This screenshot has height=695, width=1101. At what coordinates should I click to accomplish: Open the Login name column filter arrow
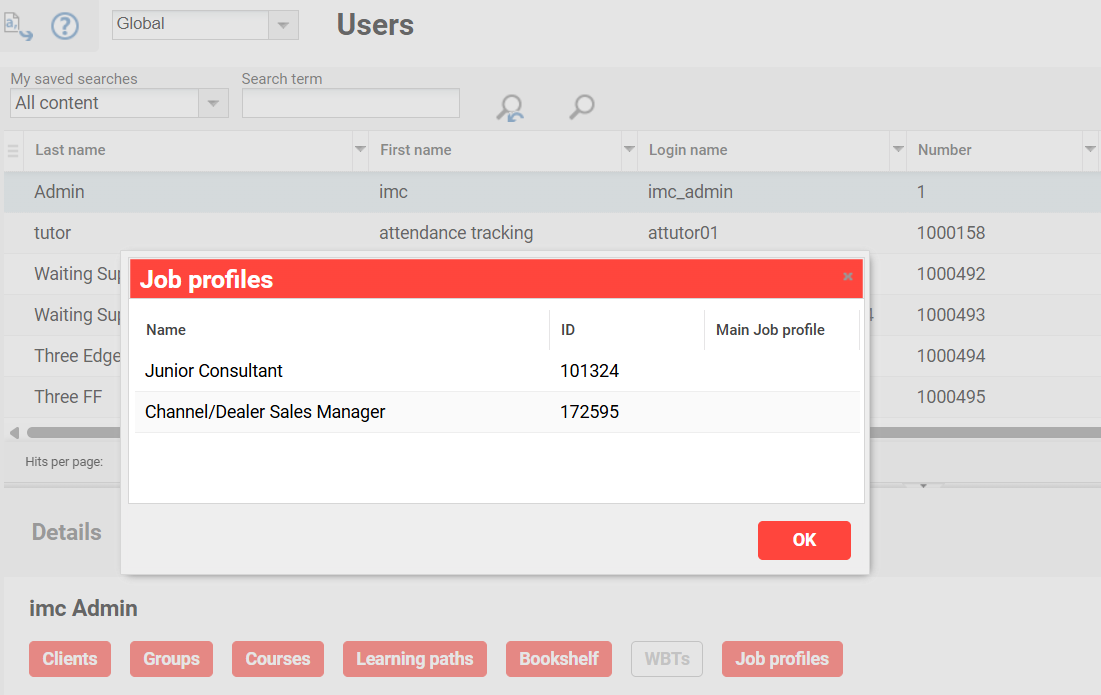click(898, 150)
